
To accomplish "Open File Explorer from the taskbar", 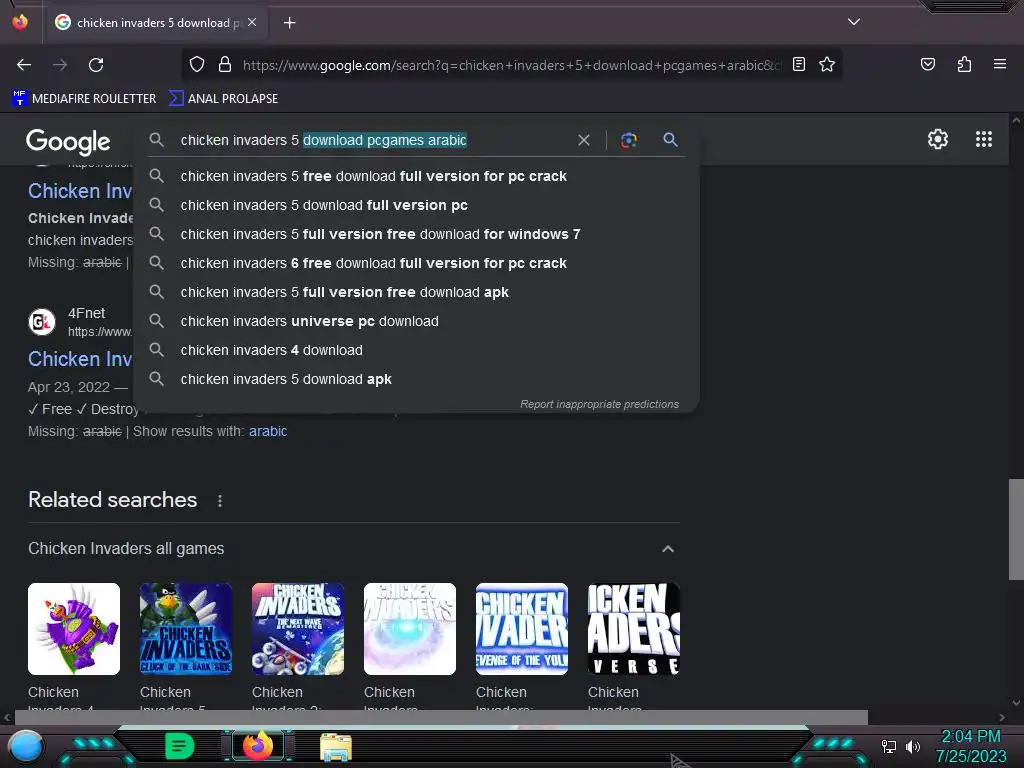I will 336,746.
